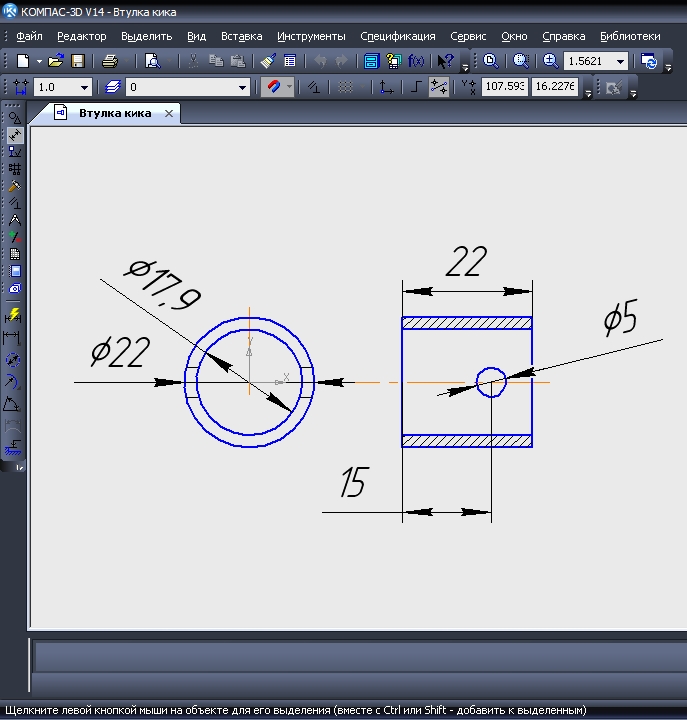Open the Инструменты menu
This screenshot has width=687, height=720.
coord(311,36)
